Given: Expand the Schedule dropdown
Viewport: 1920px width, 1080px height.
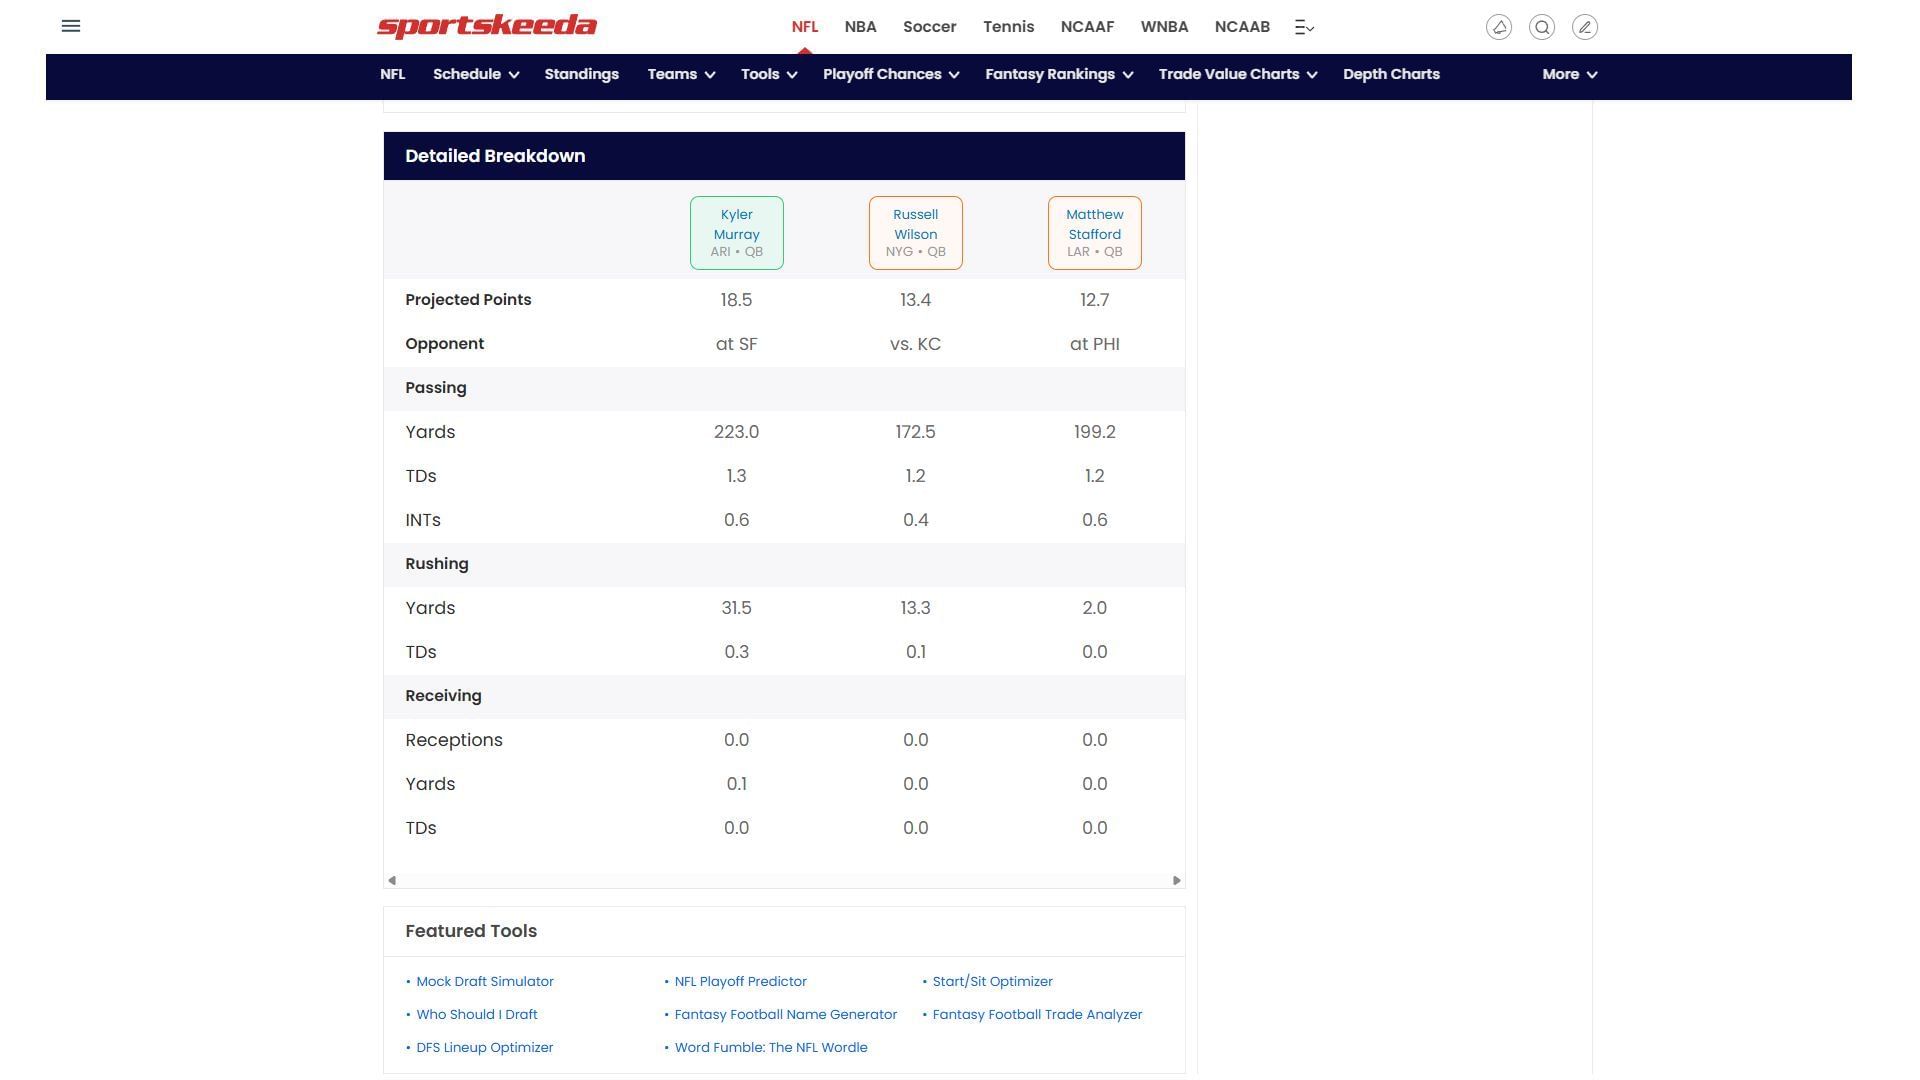Looking at the screenshot, I should [x=476, y=74].
